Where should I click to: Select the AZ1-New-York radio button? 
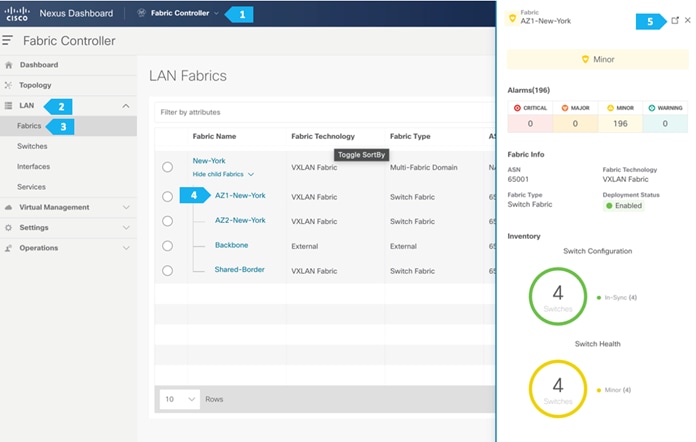[167, 196]
